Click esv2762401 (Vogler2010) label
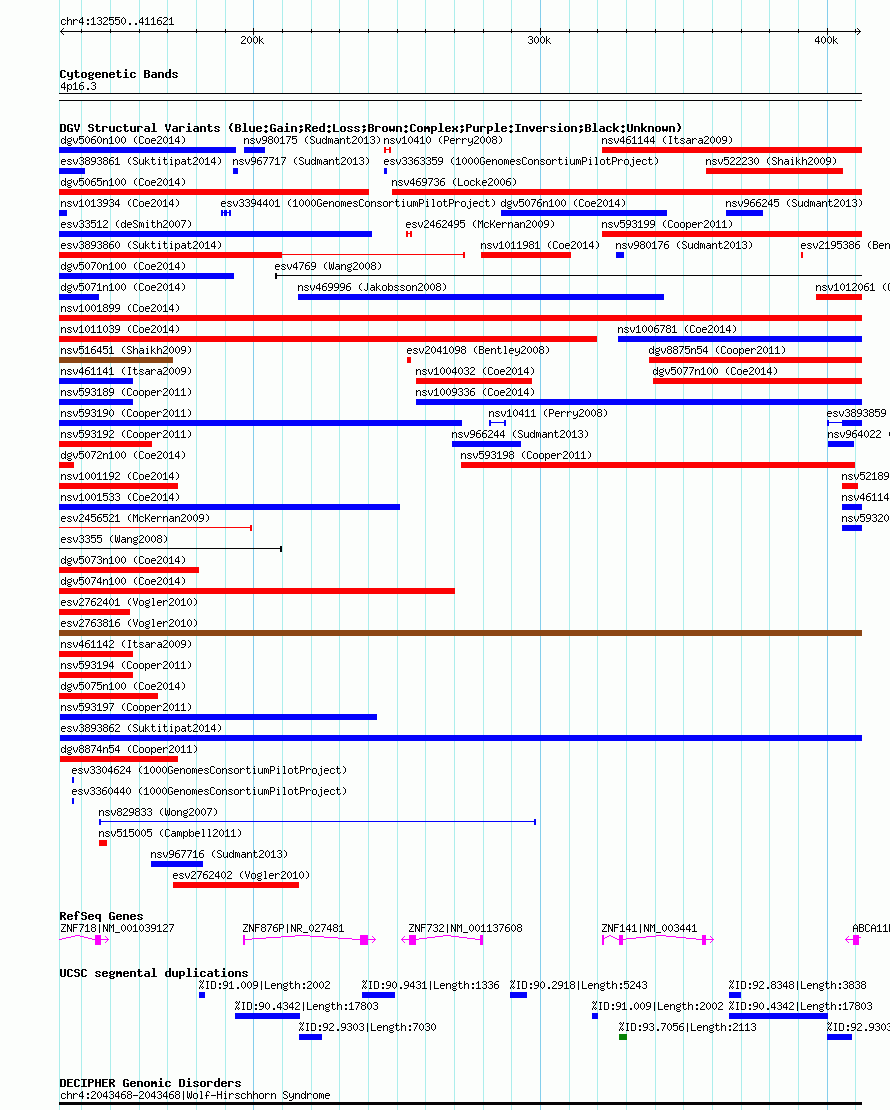The image size is (890, 1110). pyautogui.click(x=129, y=602)
